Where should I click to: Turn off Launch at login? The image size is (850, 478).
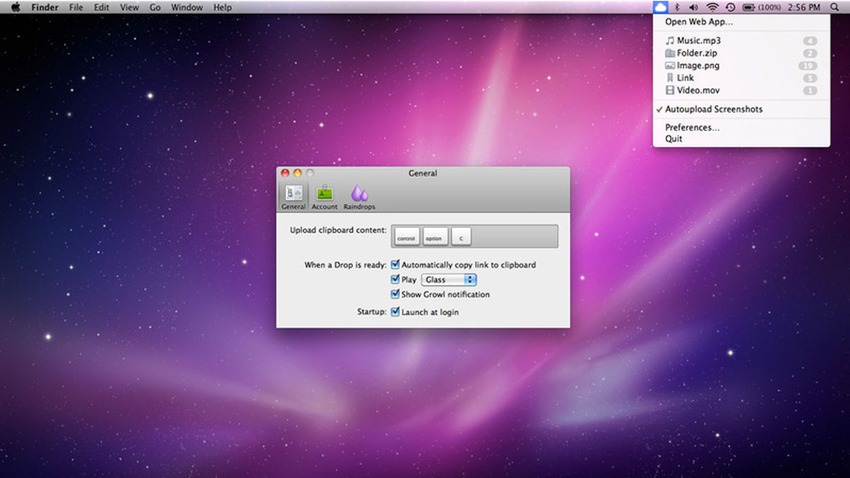point(396,312)
